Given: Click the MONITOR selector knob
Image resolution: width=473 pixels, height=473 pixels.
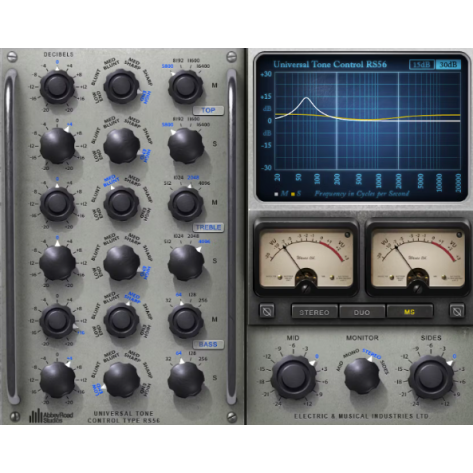Looking at the screenshot, I should (362, 377).
